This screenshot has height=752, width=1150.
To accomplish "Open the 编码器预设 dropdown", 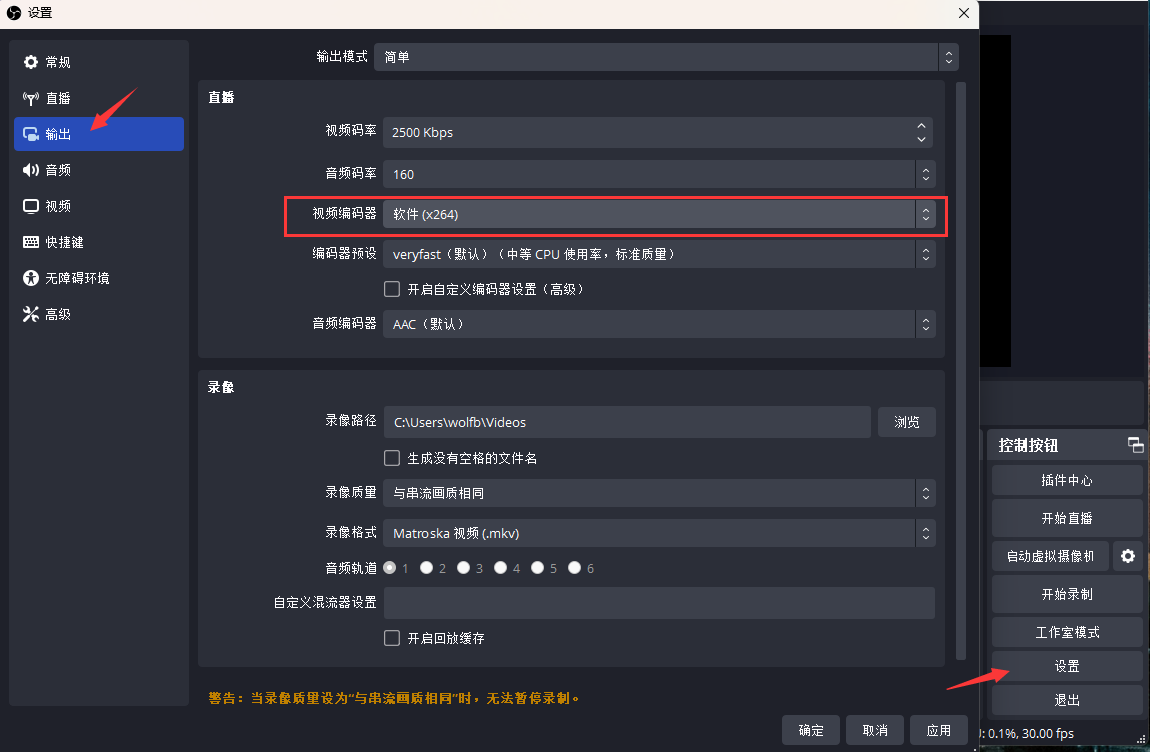I will tap(659, 254).
